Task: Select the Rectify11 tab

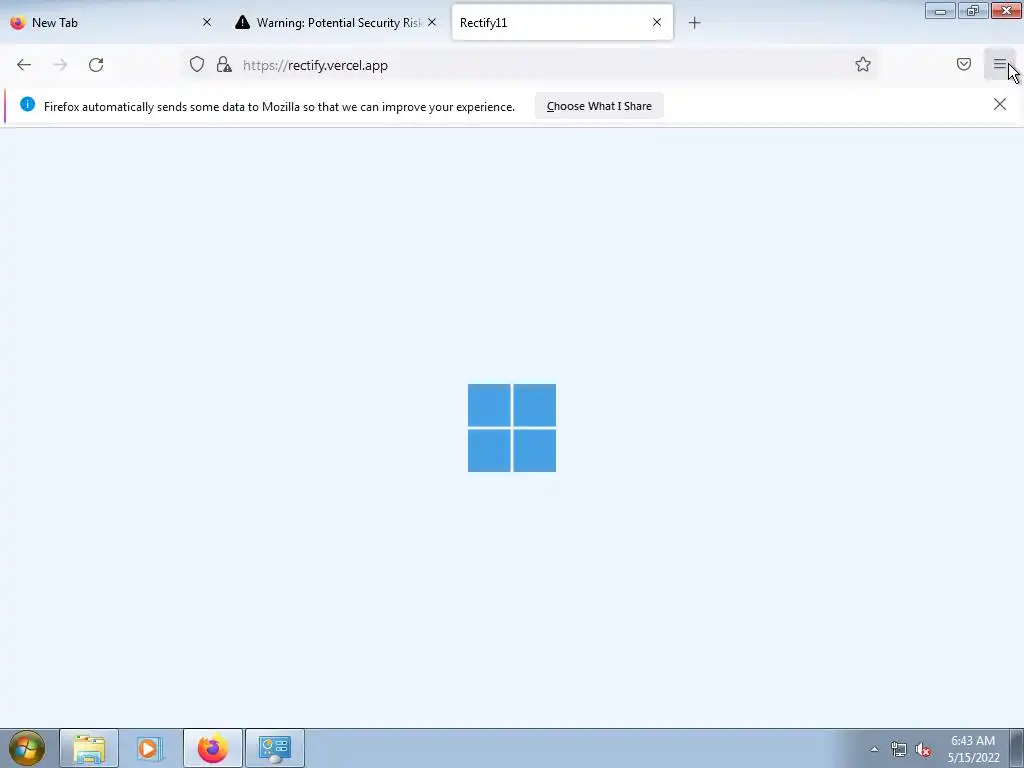Action: 562,22
